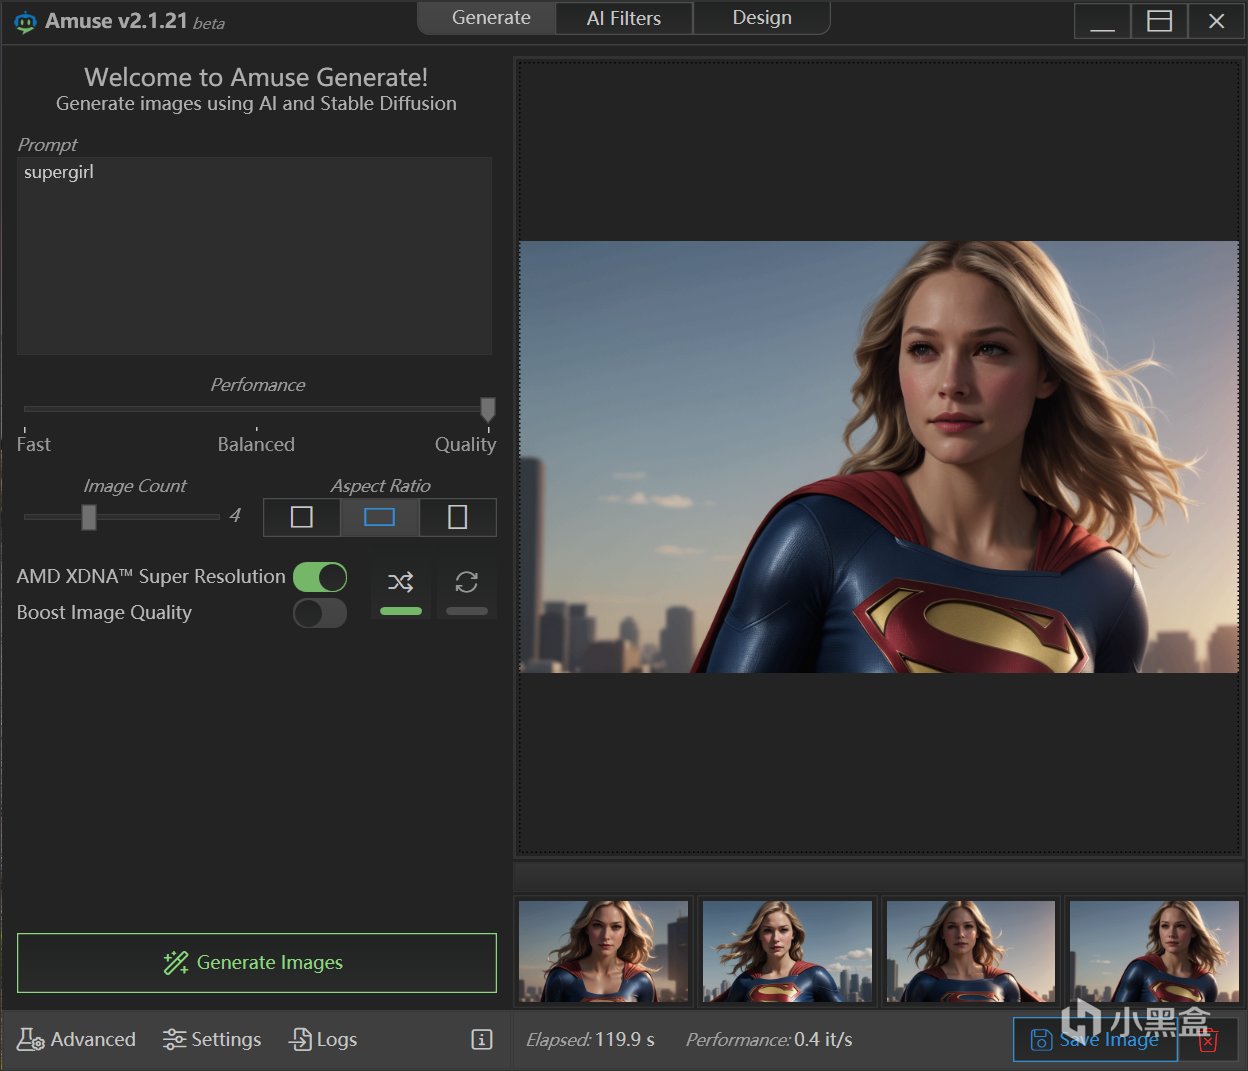Image resolution: width=1248 pixels, height=1071 pixels.
Task: Disable AMD XDNA Super Resolution toggle
Action: pyautogui.click(x=320, y=577)
